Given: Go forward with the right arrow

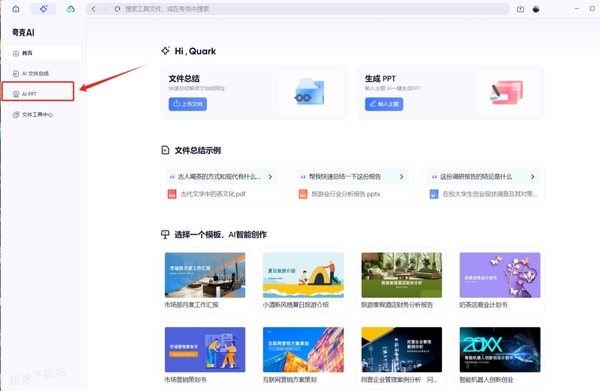Looking at the screenshot, I should coord(105,9).
